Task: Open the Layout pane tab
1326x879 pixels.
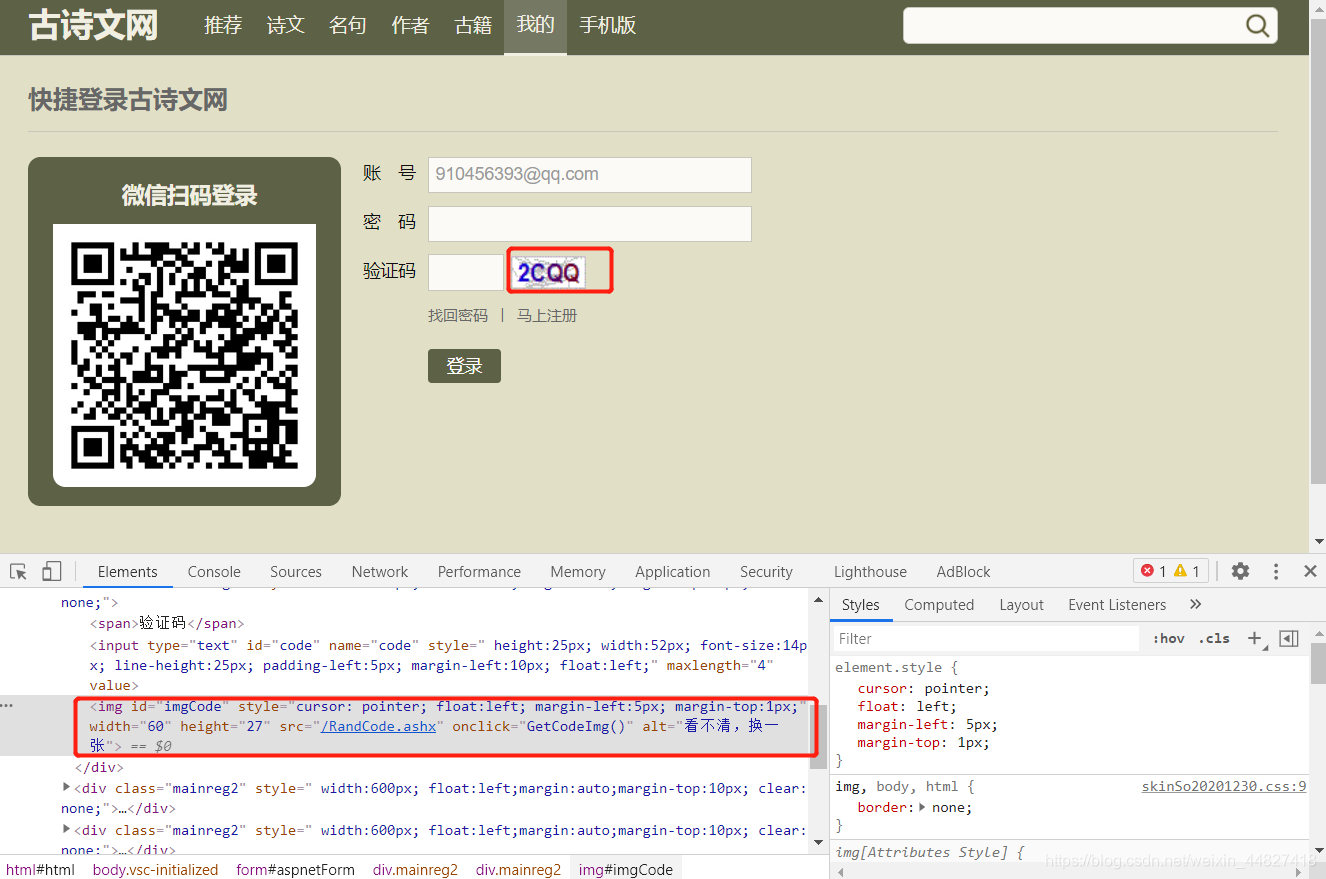Action: 1021,604
